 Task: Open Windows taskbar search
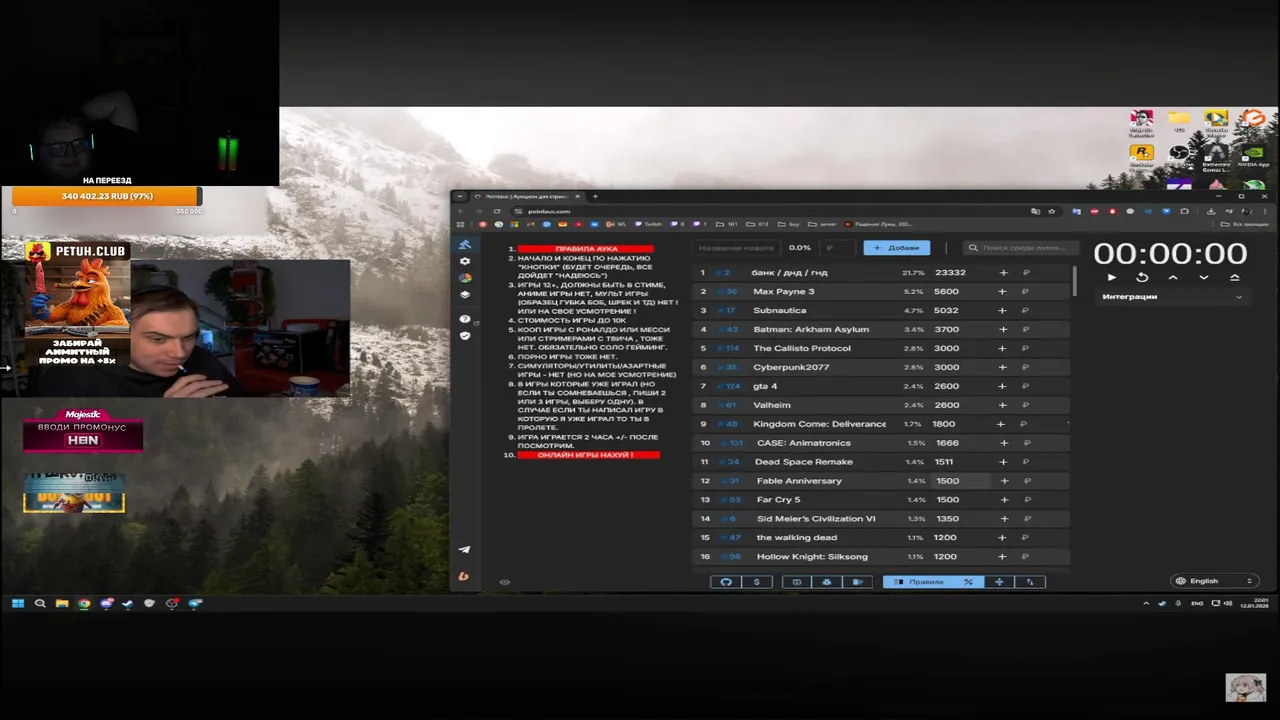[40, 603]
